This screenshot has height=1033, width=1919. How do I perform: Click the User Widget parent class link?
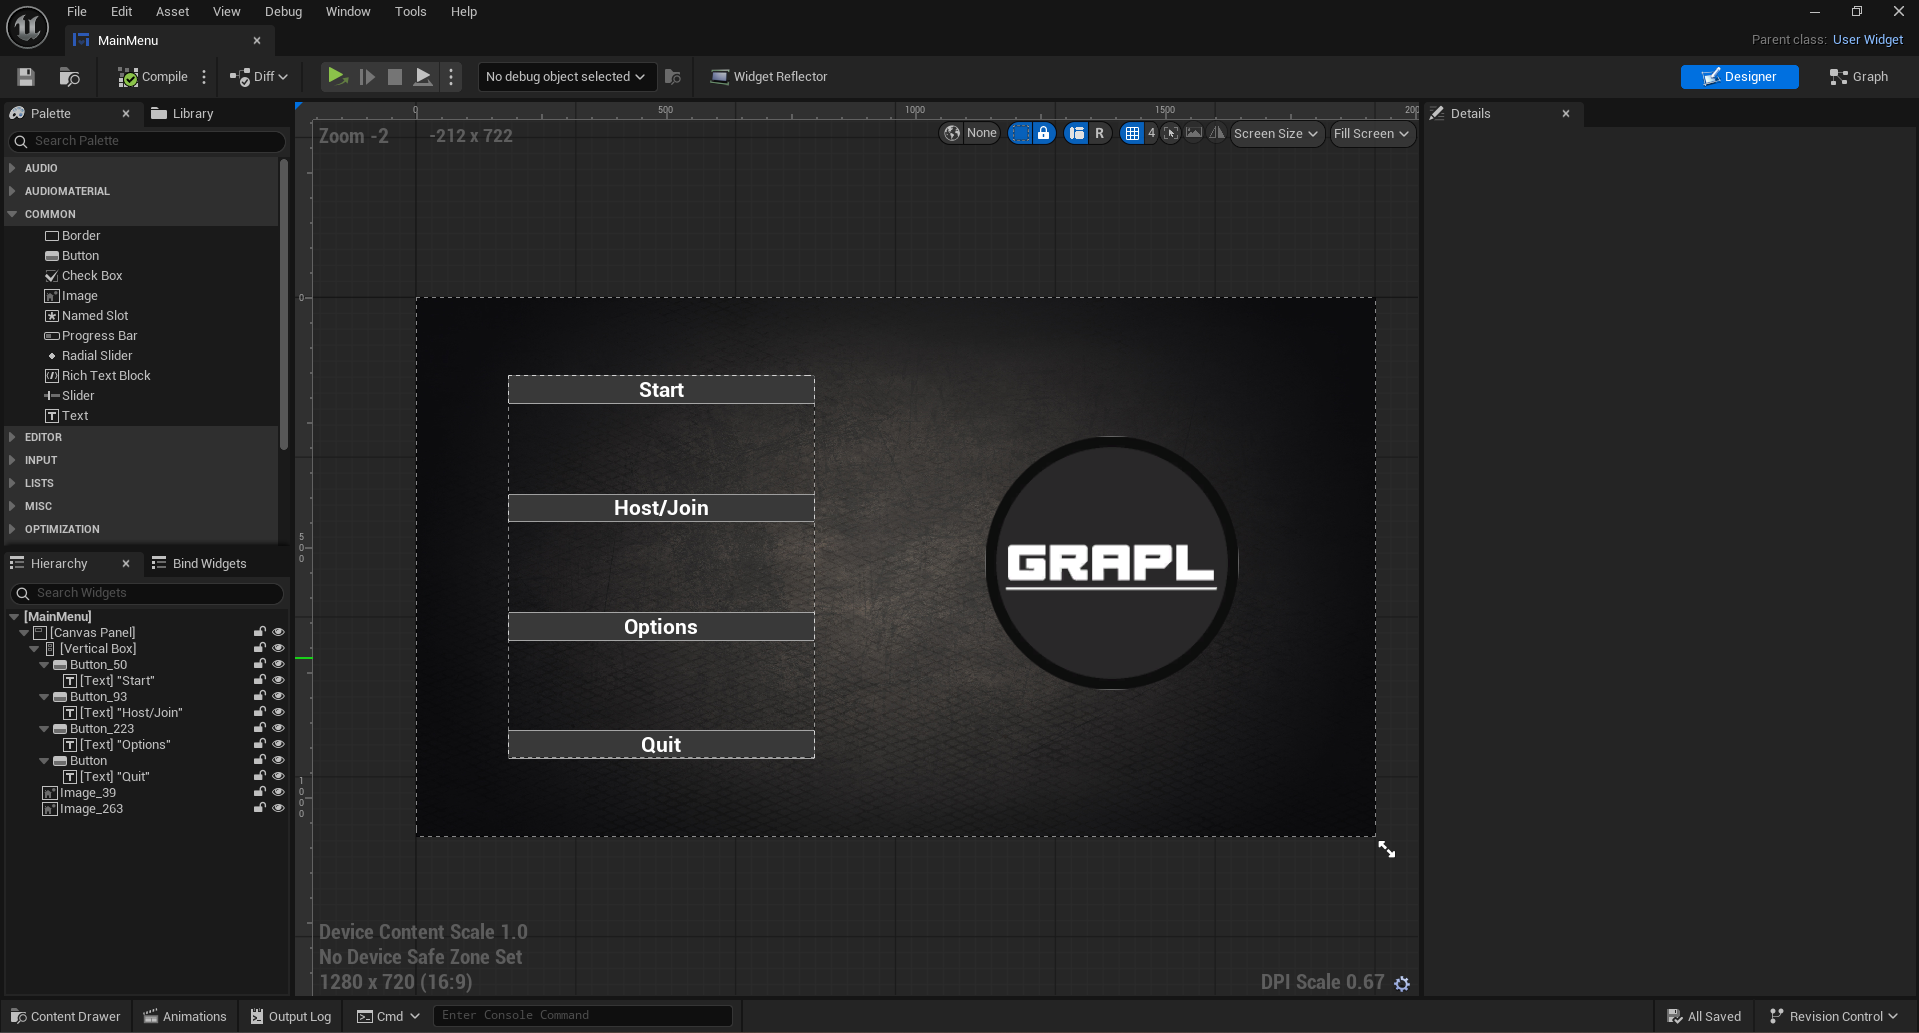click(x=1867, y=39)
